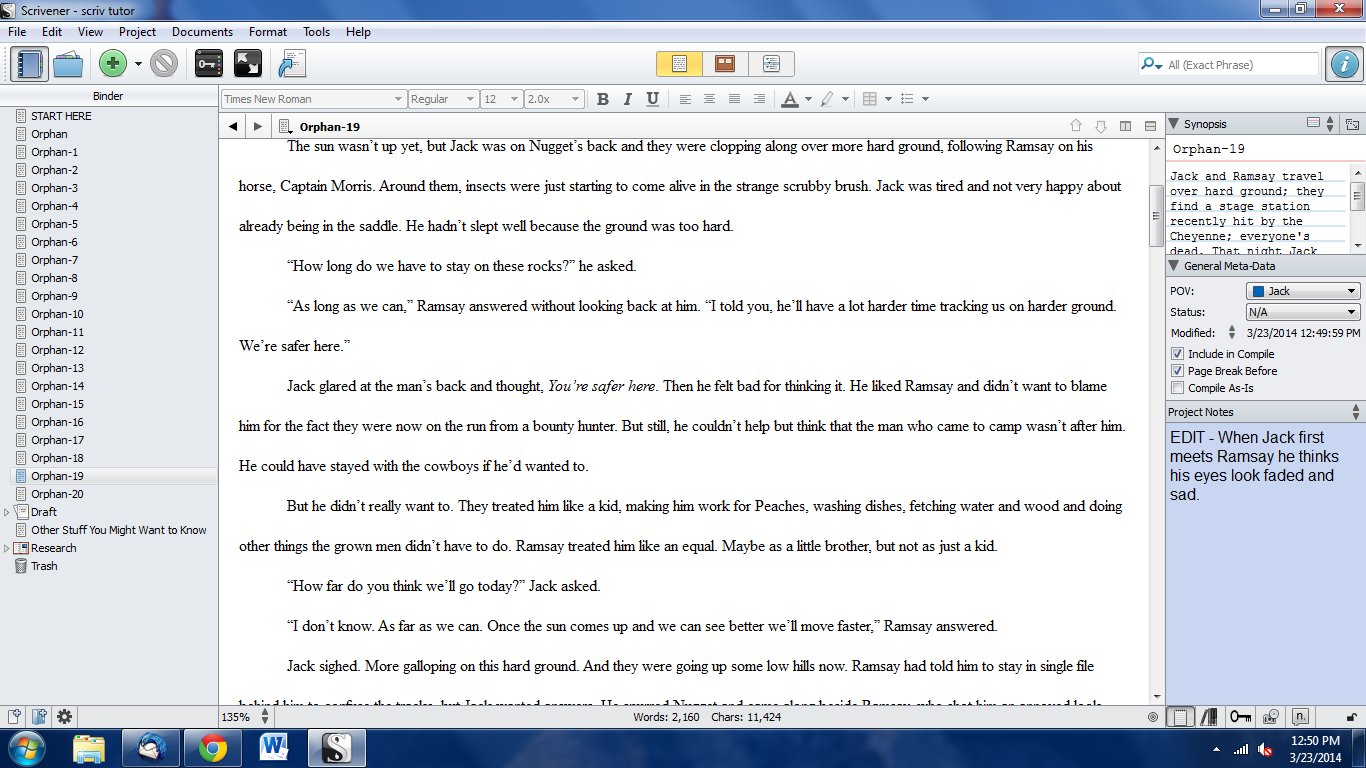Open the Times New Roman font dropdown
This screenshot has height=768, width=1366.
pyautogui.click(x=313, y=99)
